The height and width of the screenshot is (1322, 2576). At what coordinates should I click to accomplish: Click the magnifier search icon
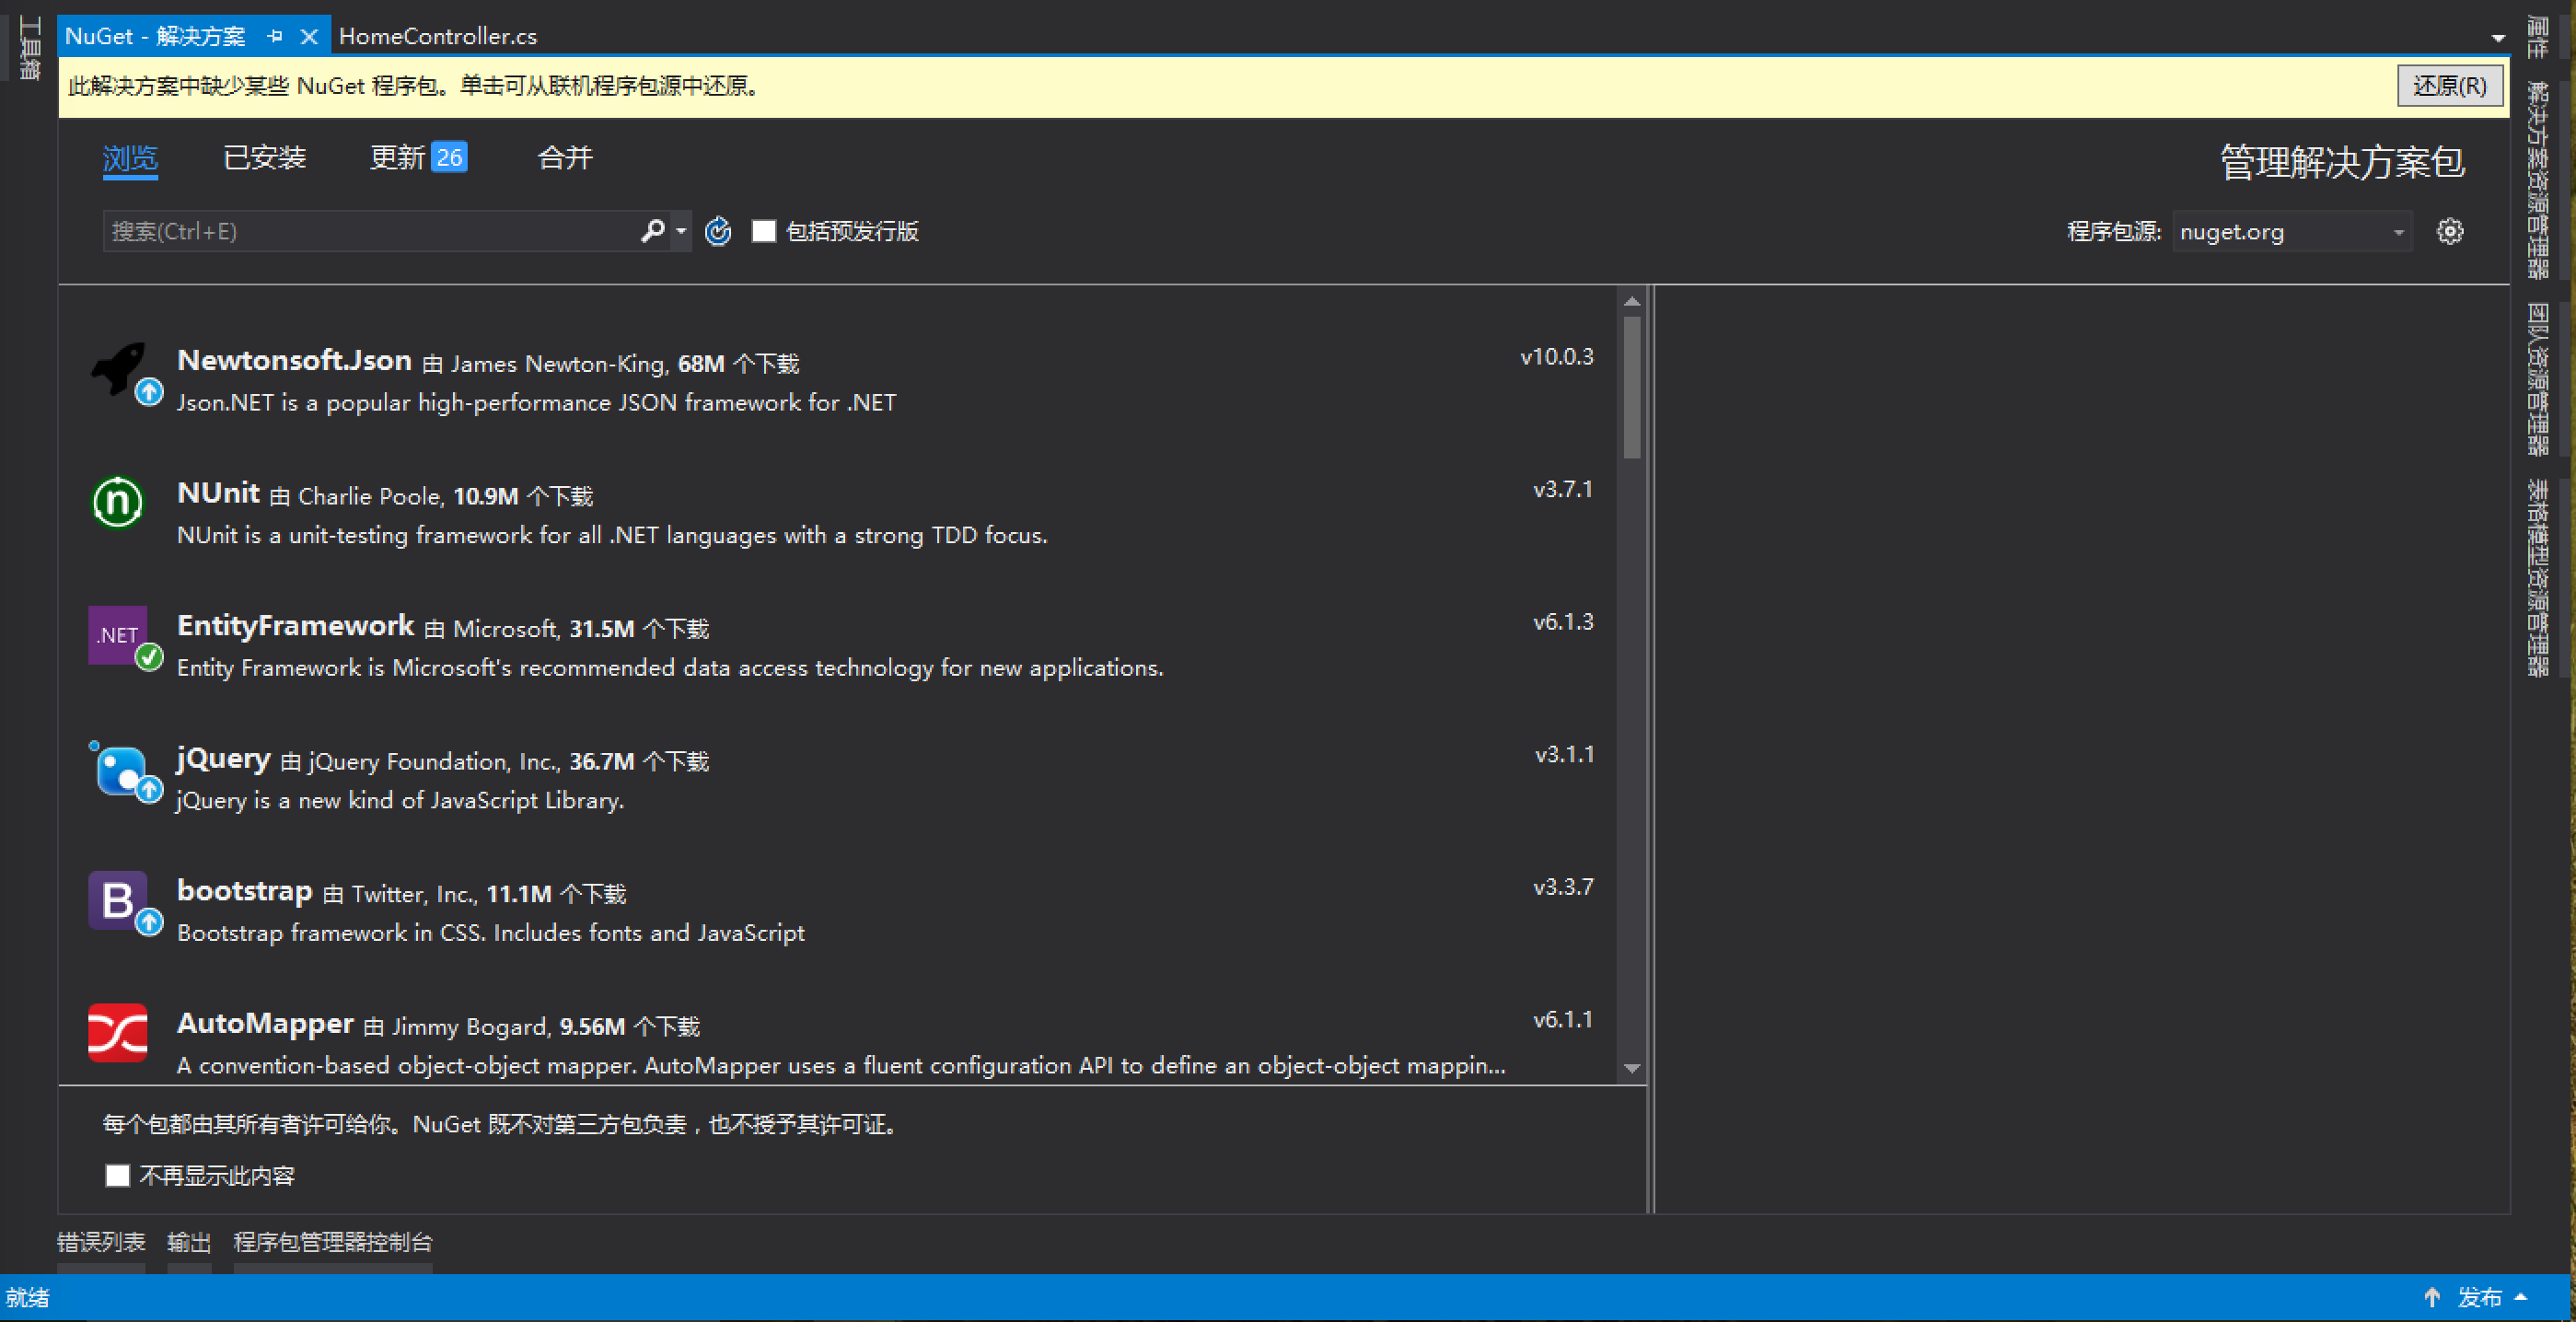653,231
